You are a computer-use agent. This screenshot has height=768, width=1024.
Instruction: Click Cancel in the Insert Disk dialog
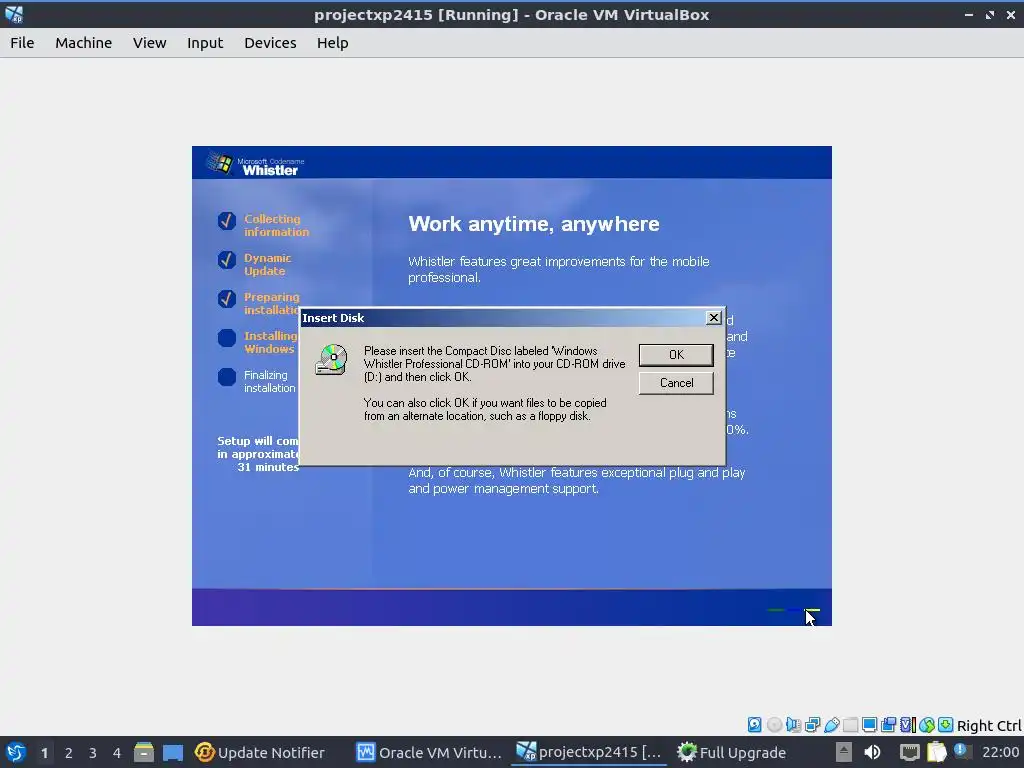coord(676,383)
